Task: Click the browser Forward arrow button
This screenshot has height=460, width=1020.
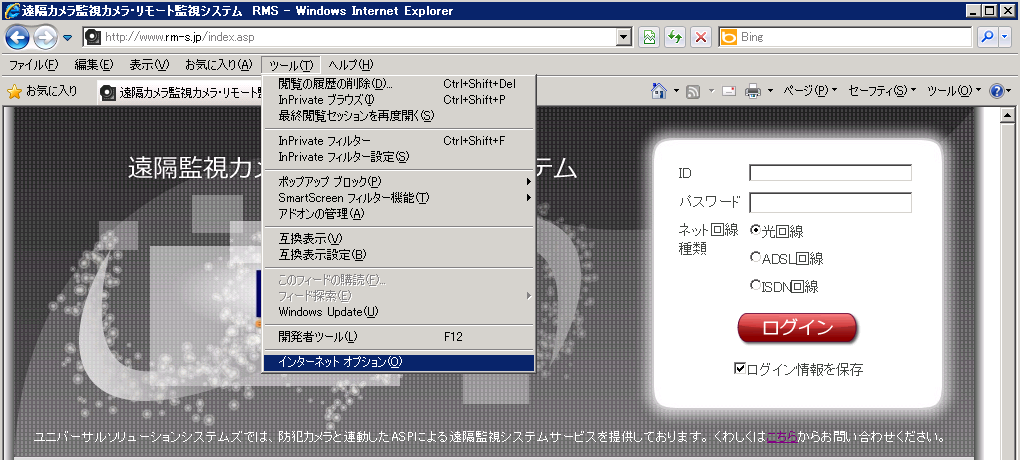Action: [45, 37]
